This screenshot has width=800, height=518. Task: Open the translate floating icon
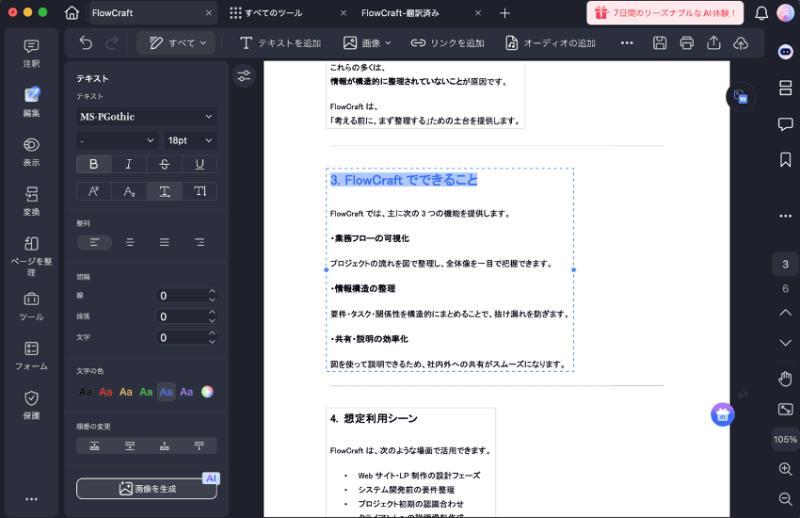pos(740,96)
